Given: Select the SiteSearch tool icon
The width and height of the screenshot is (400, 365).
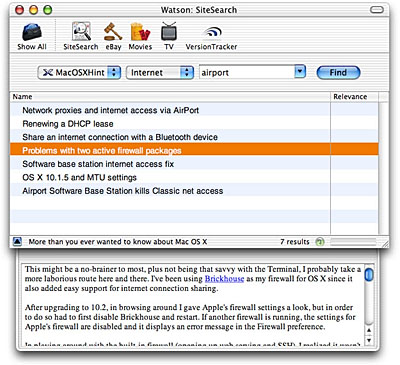Looking at the screenshot, I should point(81,36).
